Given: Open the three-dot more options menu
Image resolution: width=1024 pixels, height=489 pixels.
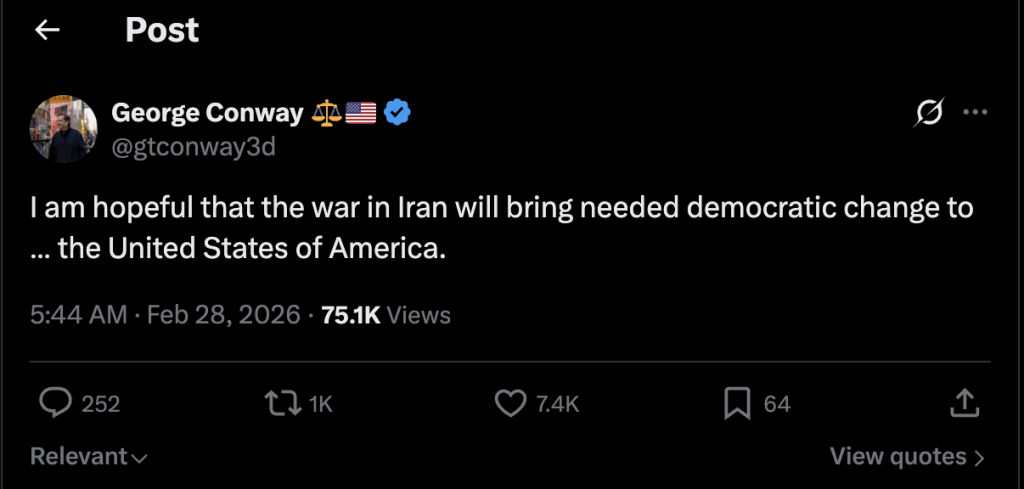Looking at the screenshot, I should click(974, 113).
